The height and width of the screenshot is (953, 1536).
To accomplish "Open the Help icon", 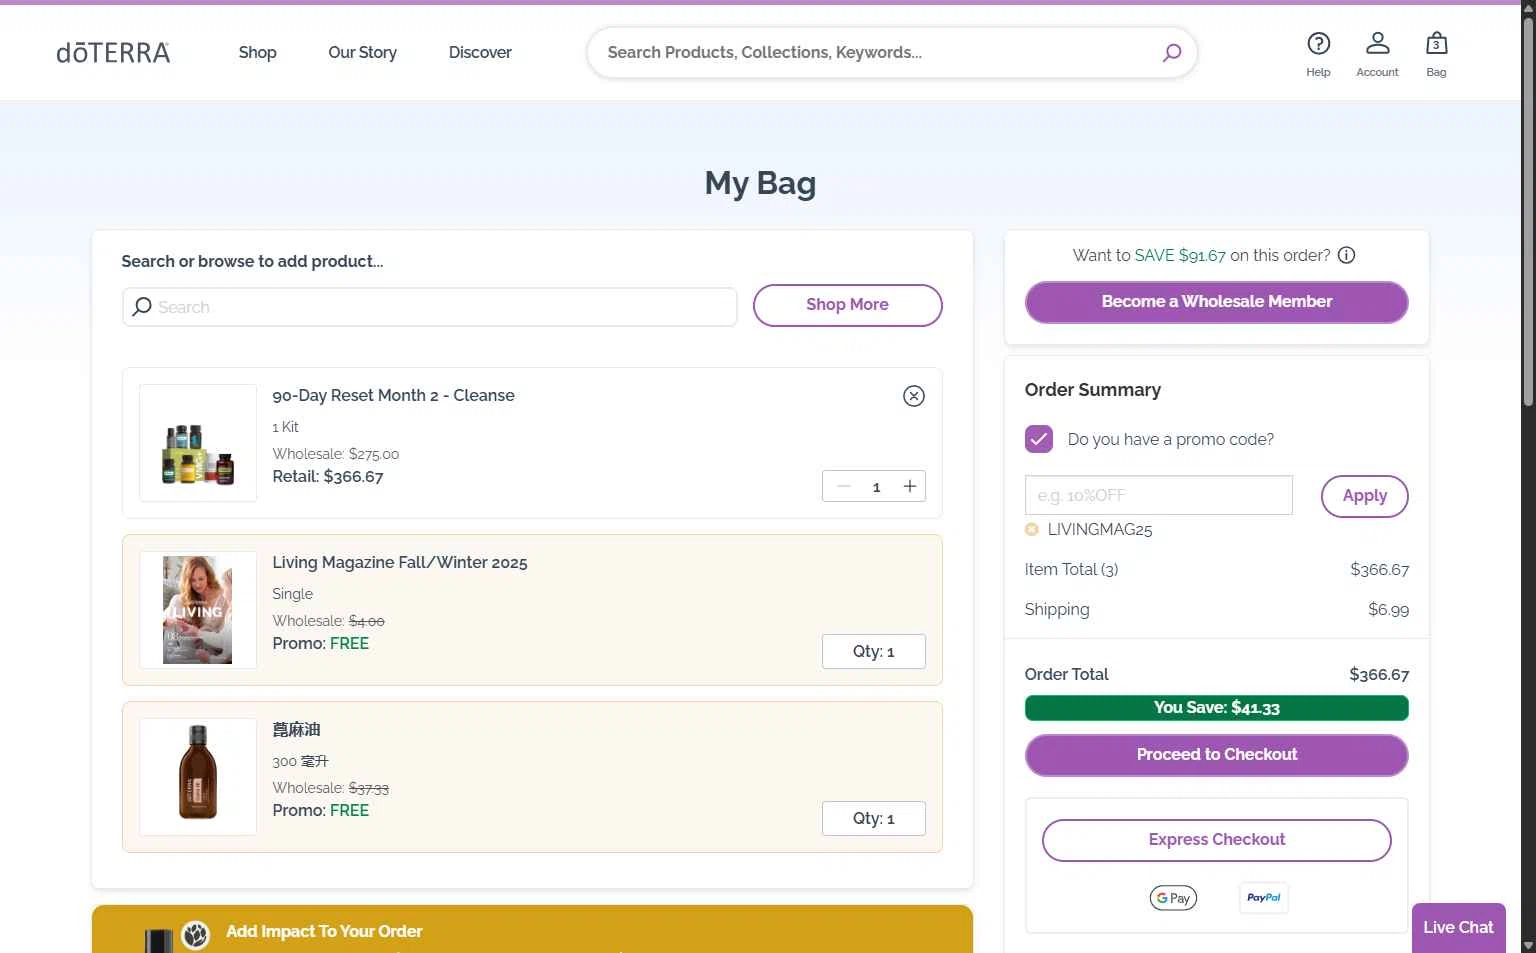I will point(1318,54).
